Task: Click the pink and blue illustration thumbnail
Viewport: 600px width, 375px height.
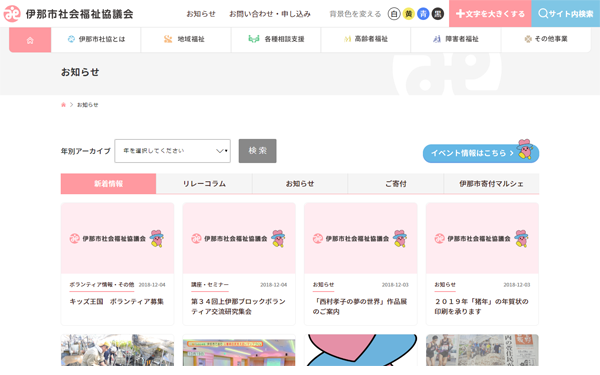Action: pos(361,350)
